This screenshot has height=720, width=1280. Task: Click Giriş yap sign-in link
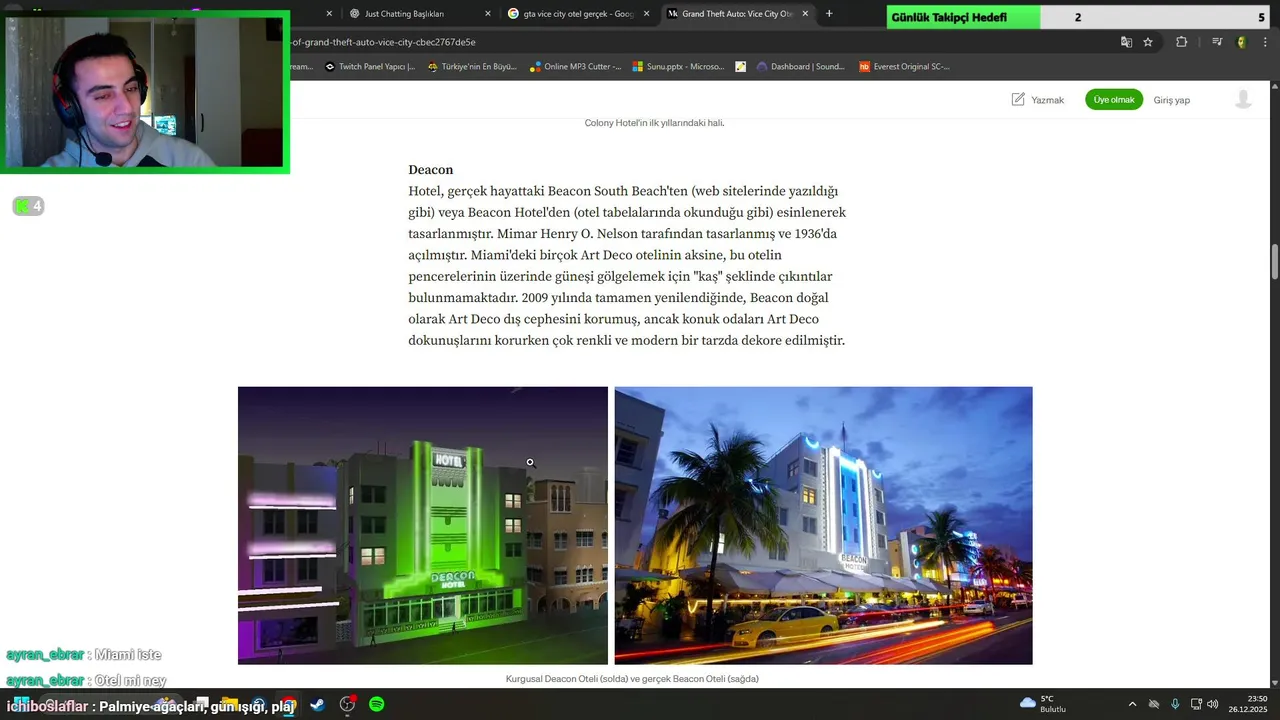click(x=1171, y=100)
